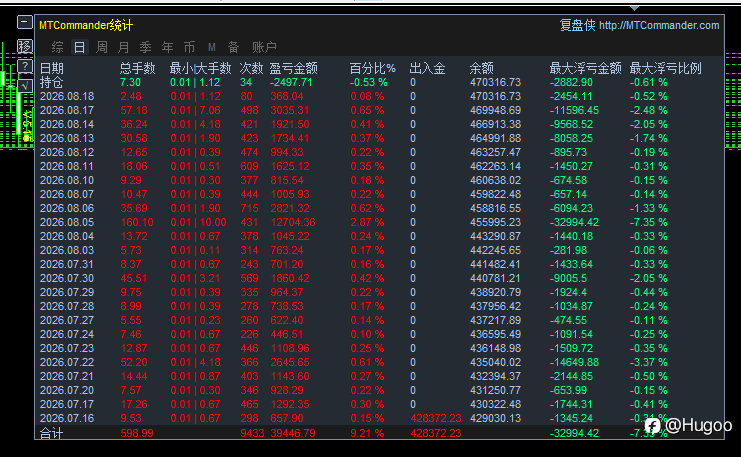This screenshot has width=741, height=457.
Task: Switch to the 季 quarterly tab
Action: [146, 47]
